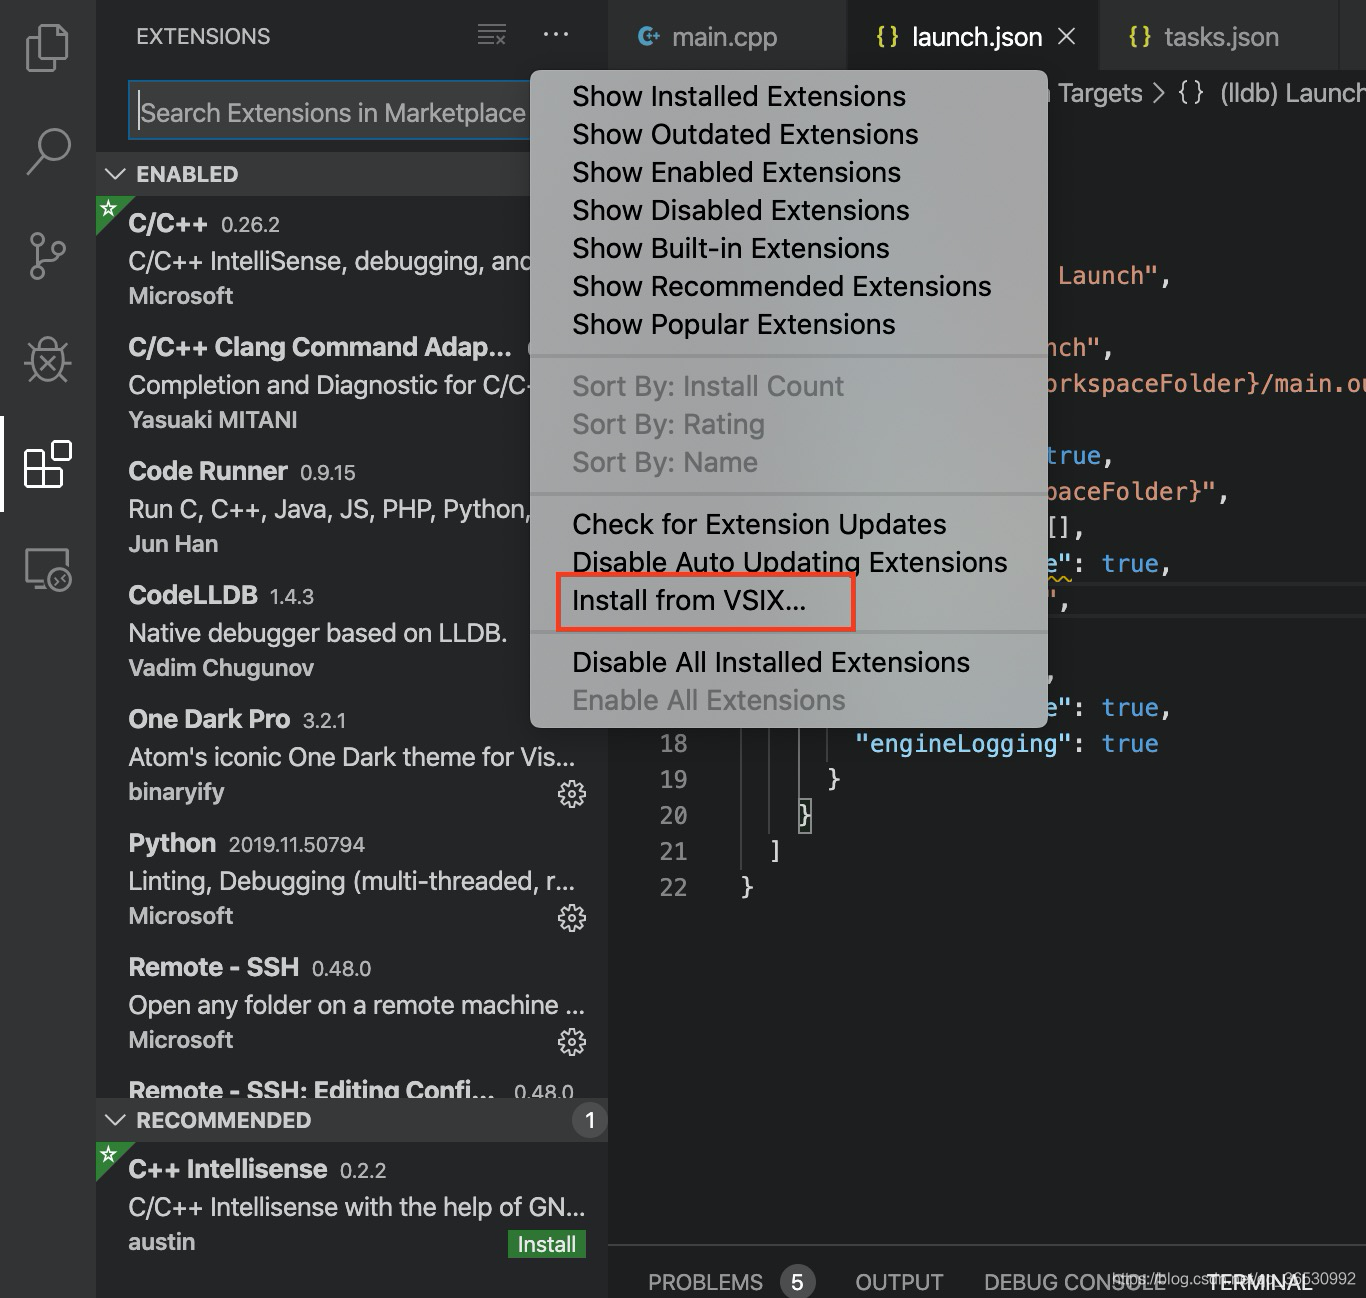This screenshot has width=1366, height=1298.
Task: Select Disable Auto Updating Extensions
Action: pyautogui.click(x=789, y=562)
